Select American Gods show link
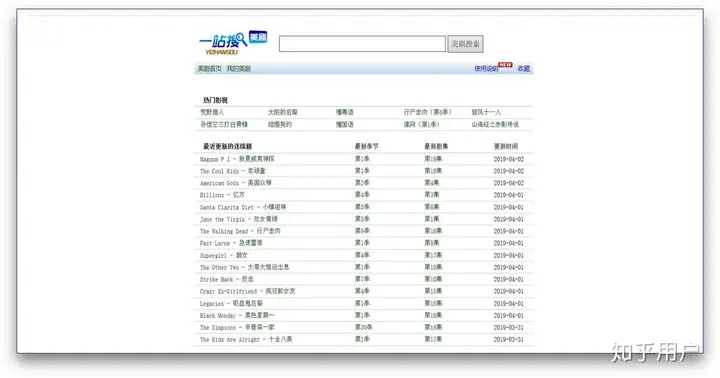 click(x=236, y=183)
